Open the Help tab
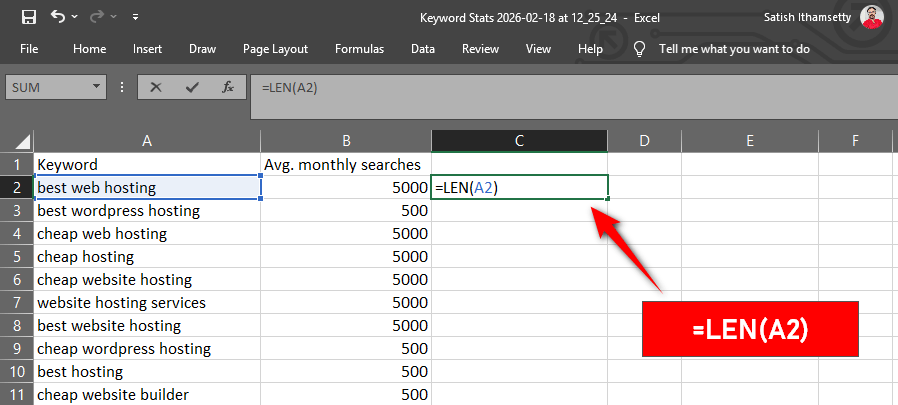The width and height of the screenshot is (898, 405). click(x=590, y=49)
